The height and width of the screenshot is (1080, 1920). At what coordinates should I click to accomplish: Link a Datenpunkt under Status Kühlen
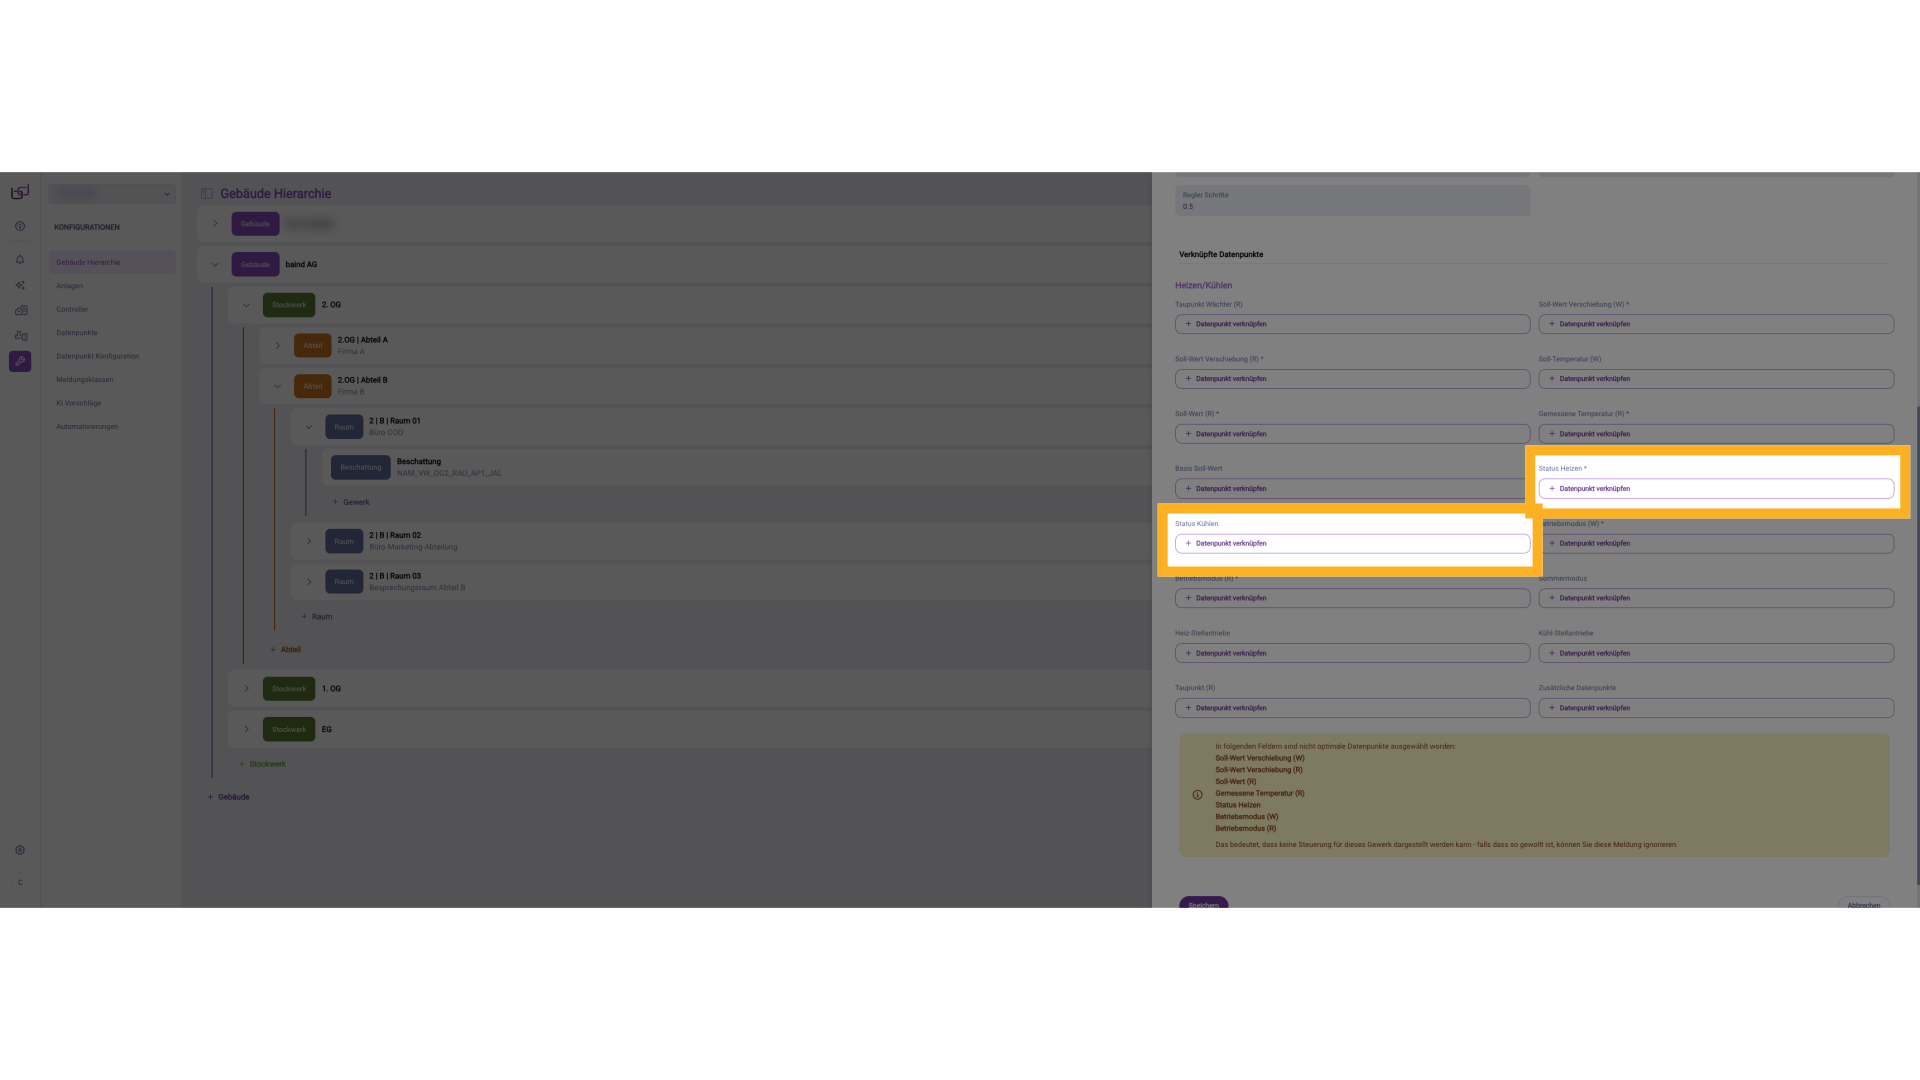[x=1351, y=543]
